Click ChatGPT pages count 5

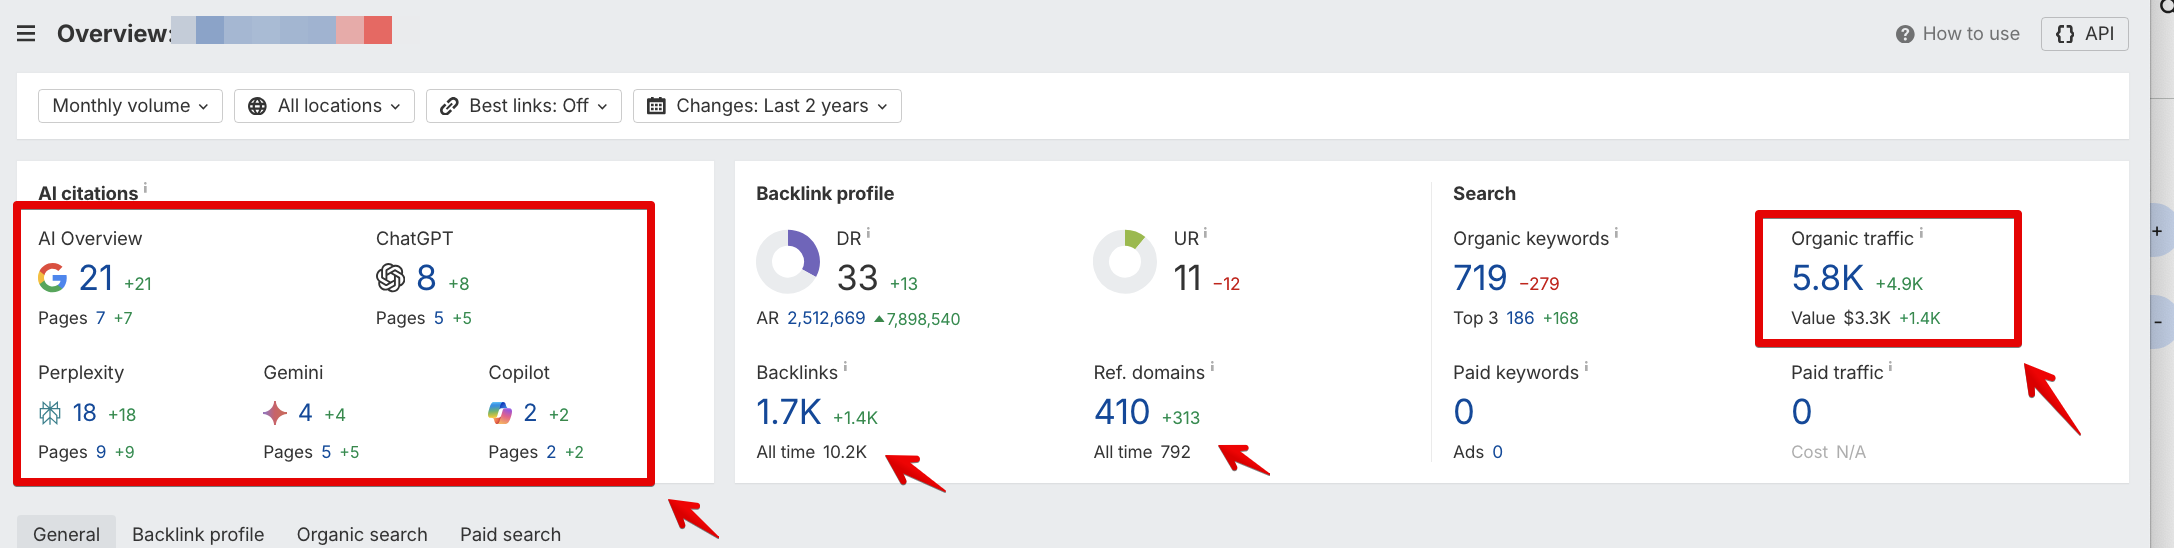438,318
